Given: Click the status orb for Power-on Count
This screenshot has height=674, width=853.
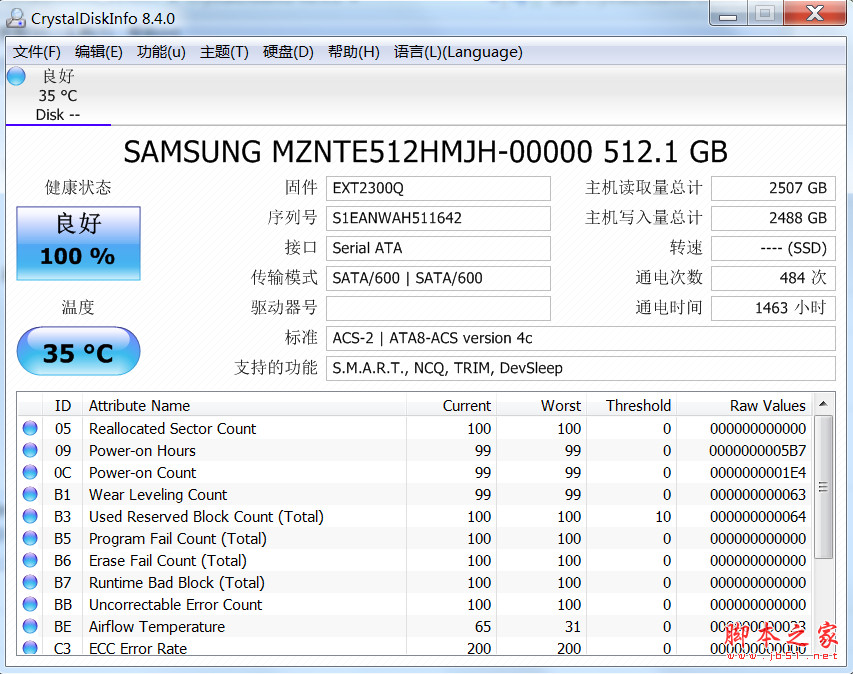Looking at the screenshot, I should coord(30,472).
